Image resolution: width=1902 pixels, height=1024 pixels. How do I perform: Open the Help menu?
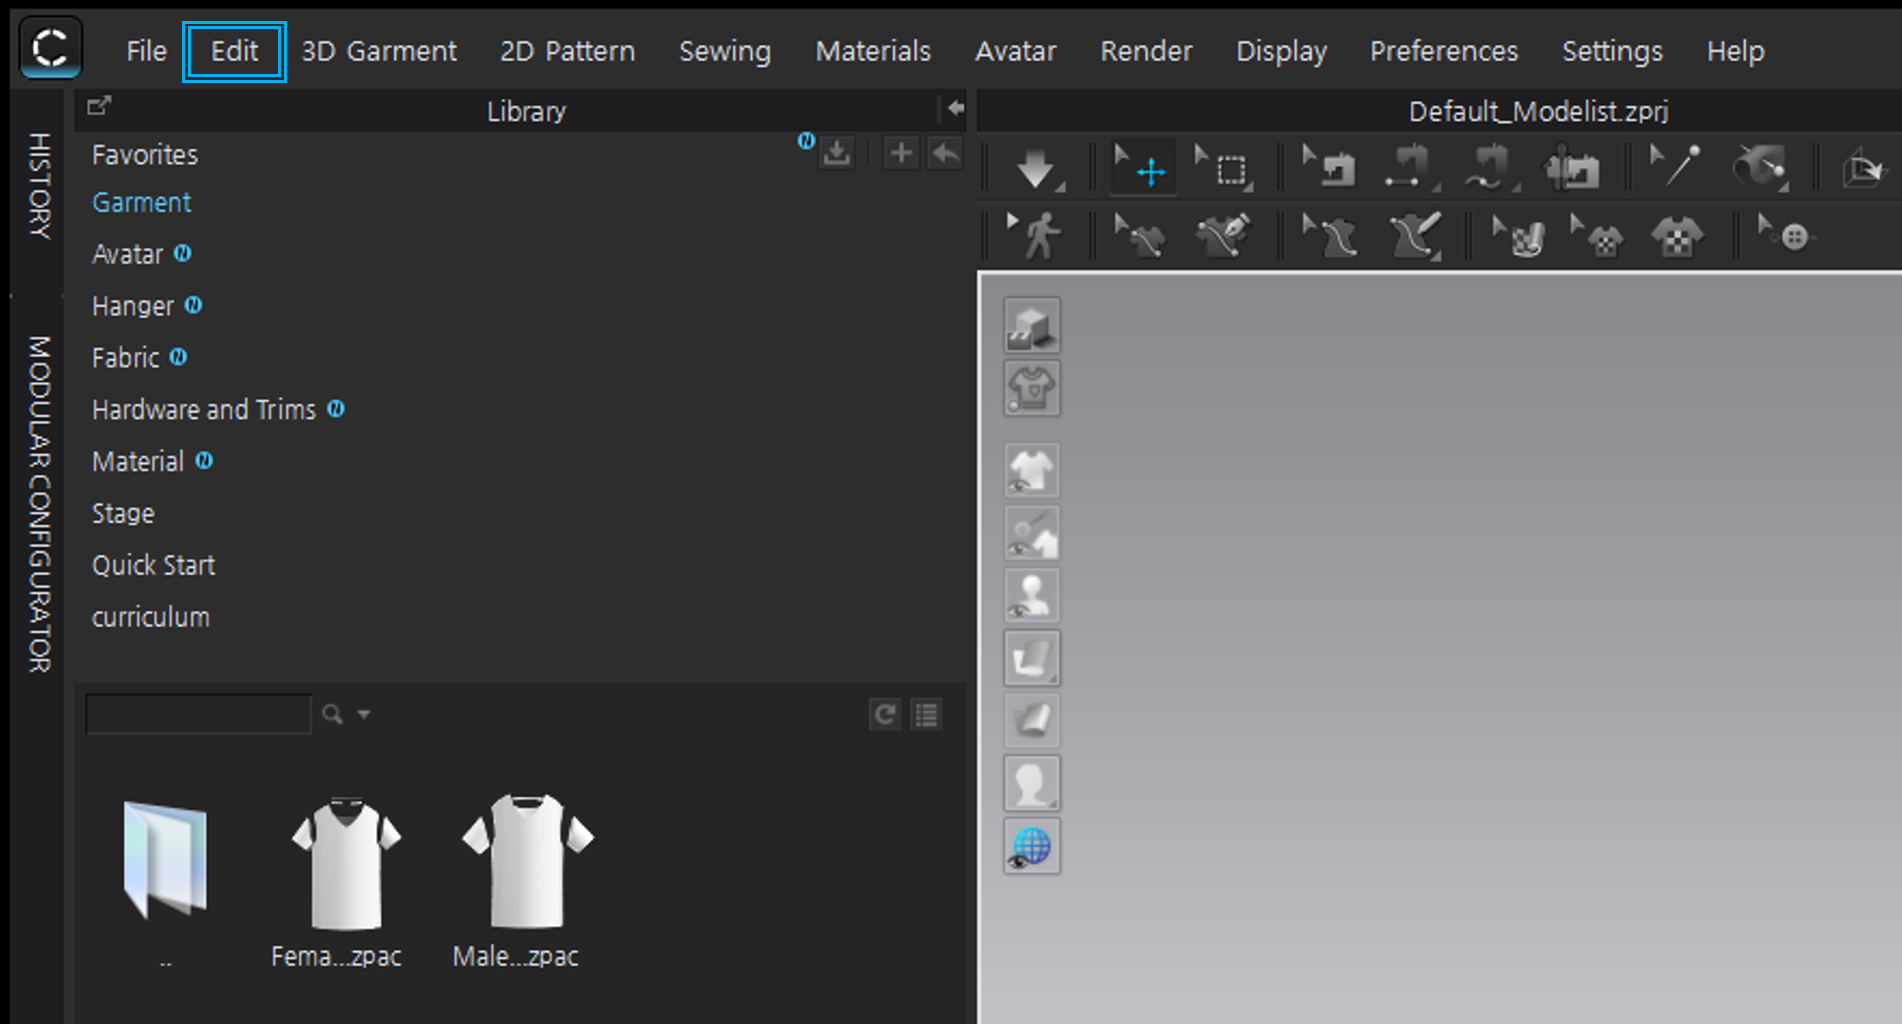[1735, 51]
